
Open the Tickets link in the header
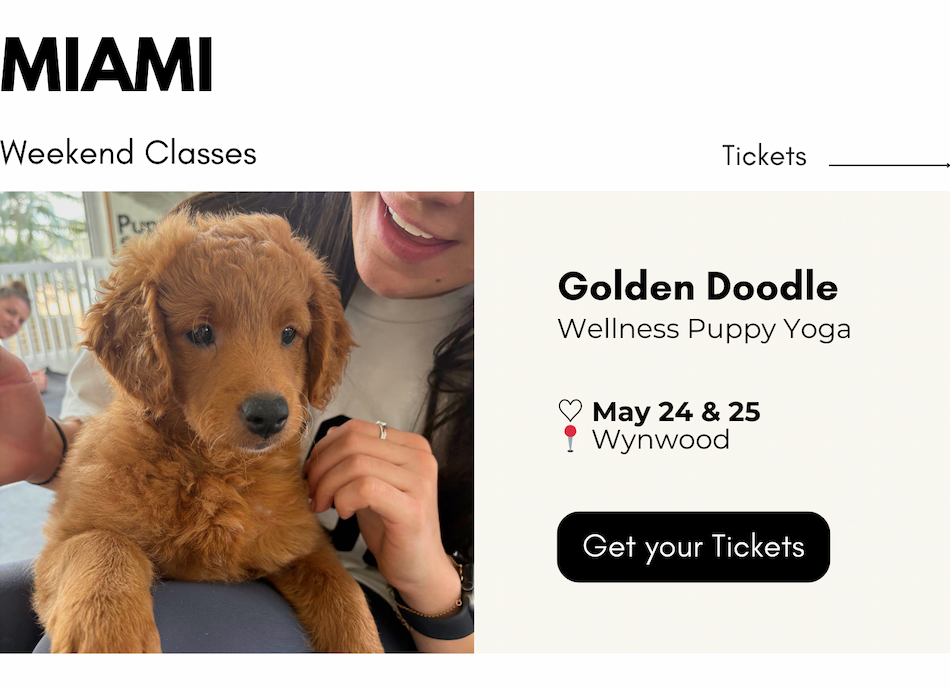click(x=764, y=156)
